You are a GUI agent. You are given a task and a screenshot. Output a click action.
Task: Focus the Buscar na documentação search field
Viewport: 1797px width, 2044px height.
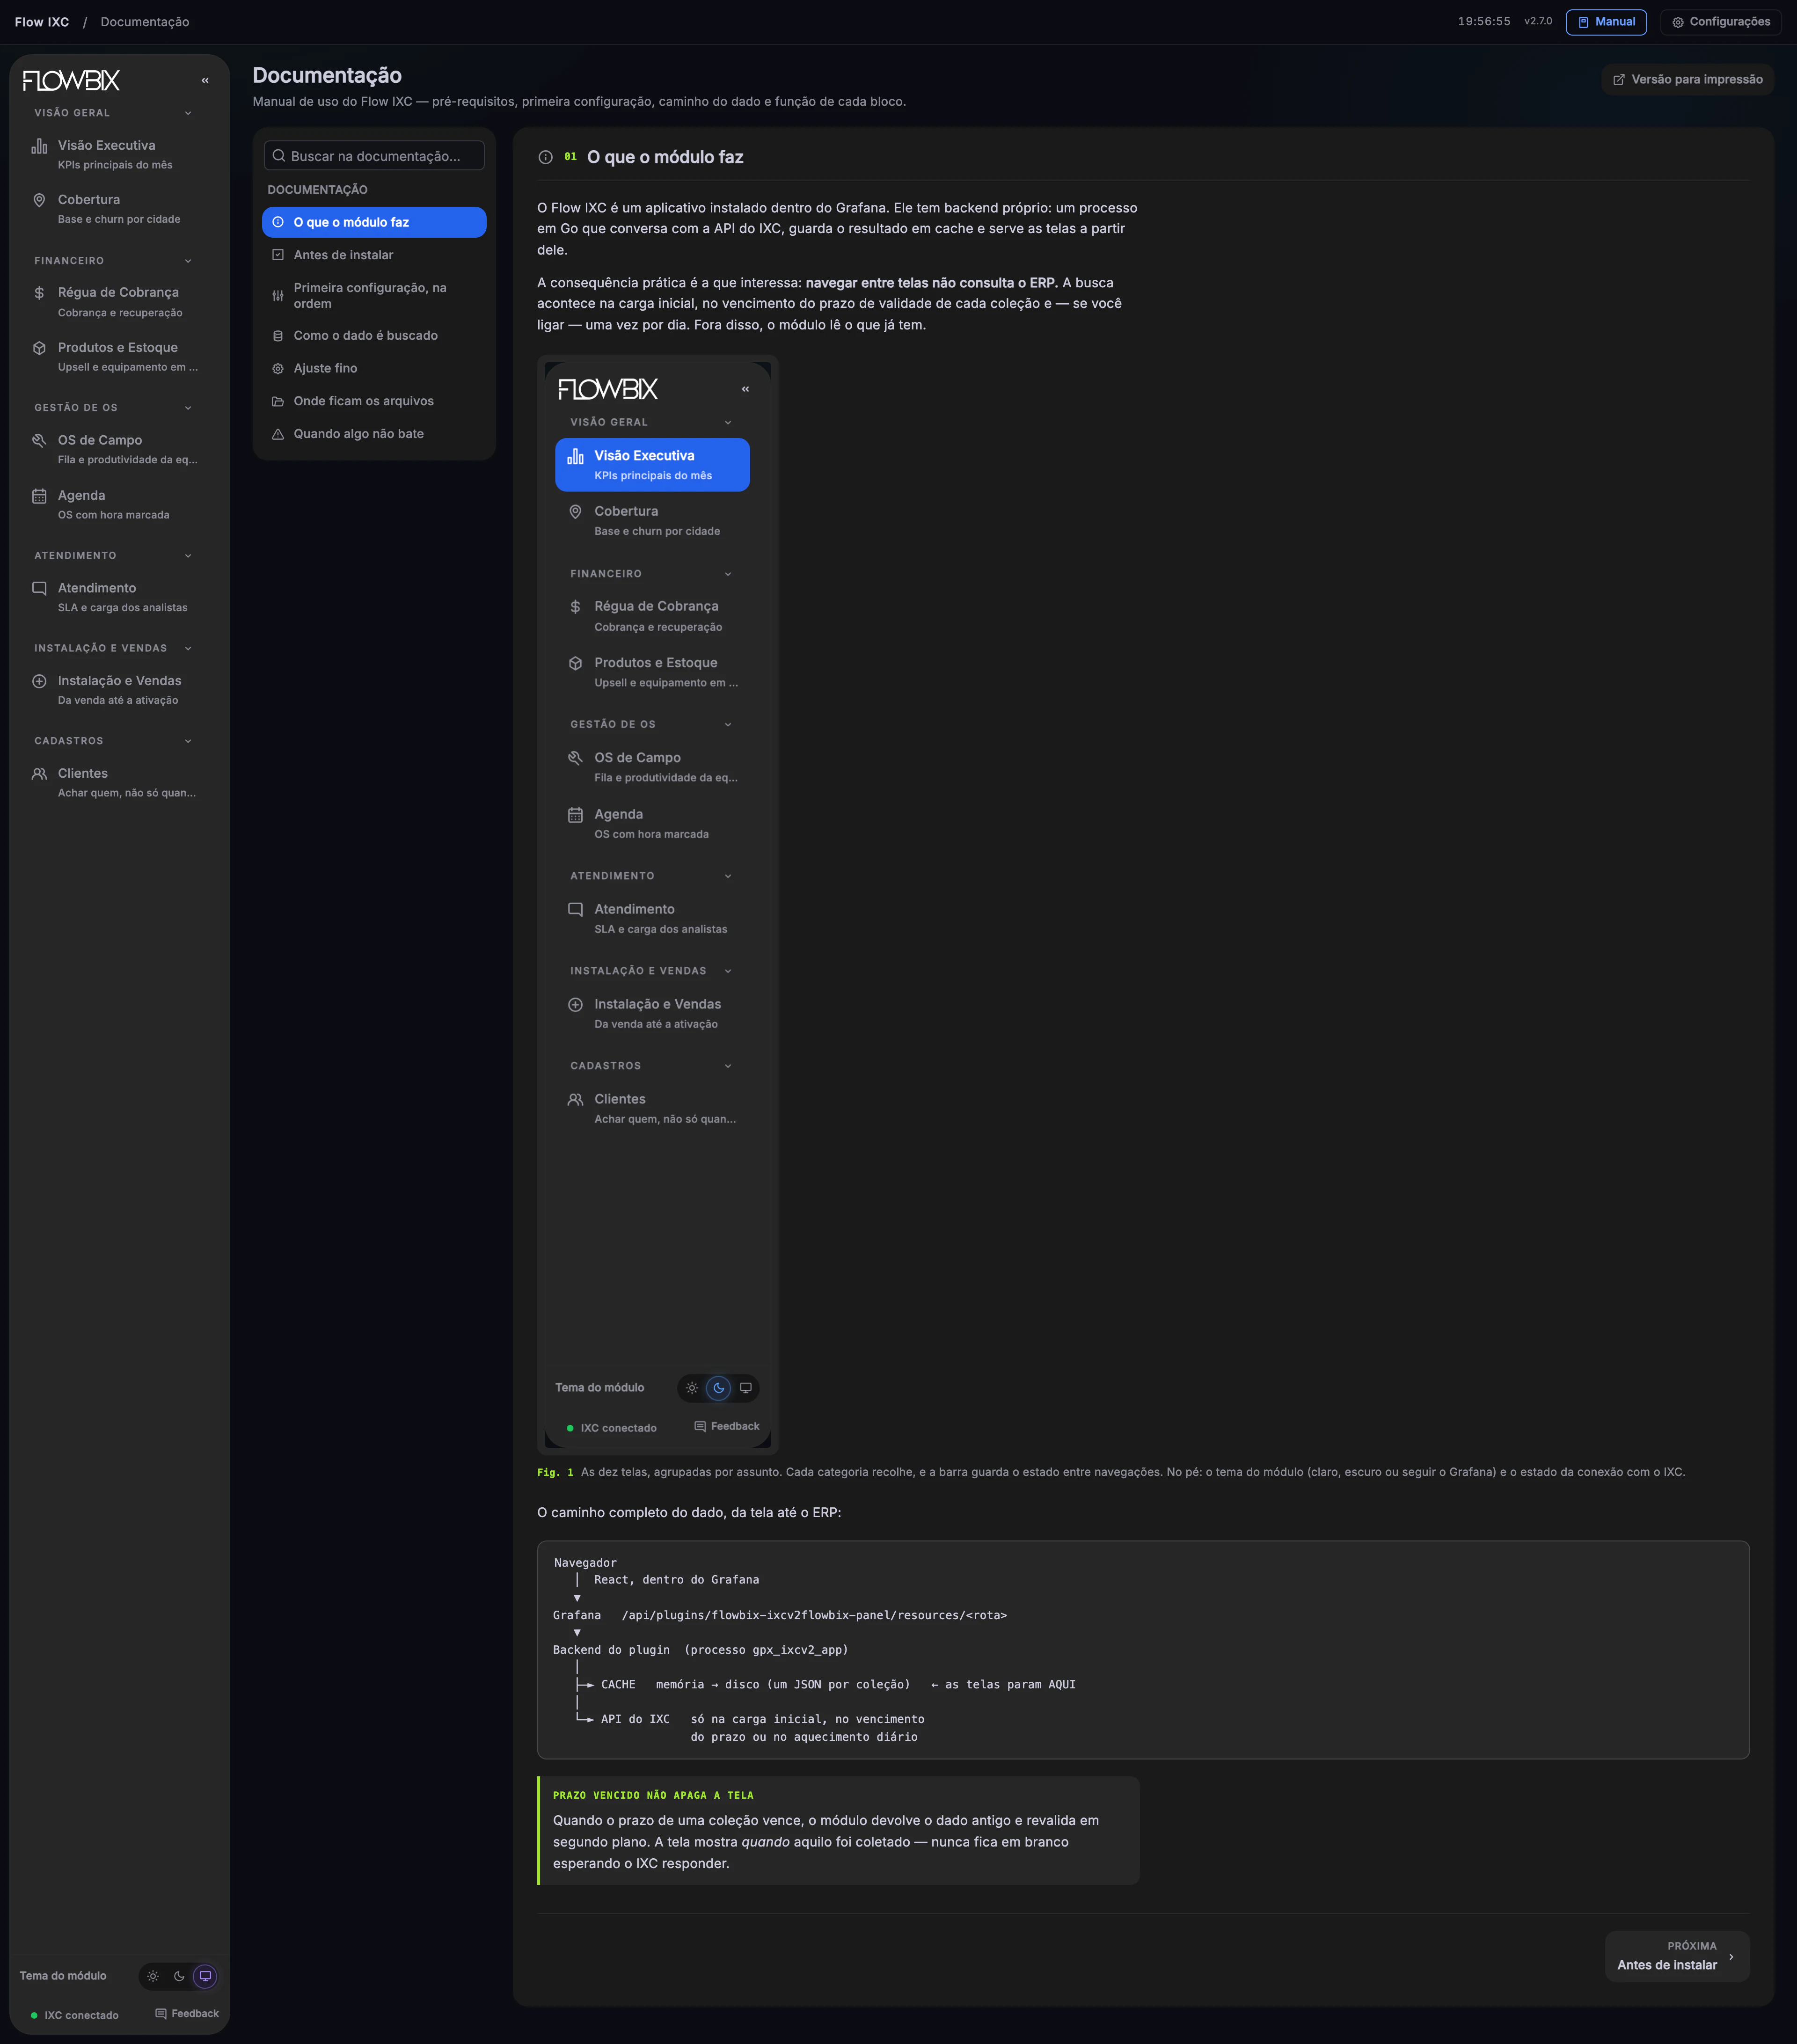(374, 156)
